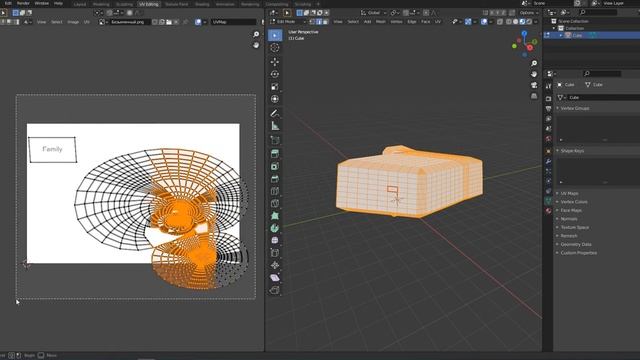Open the Global transform orientation dropdown
Screen dimensions: 640x360
(x=374, y=13)
